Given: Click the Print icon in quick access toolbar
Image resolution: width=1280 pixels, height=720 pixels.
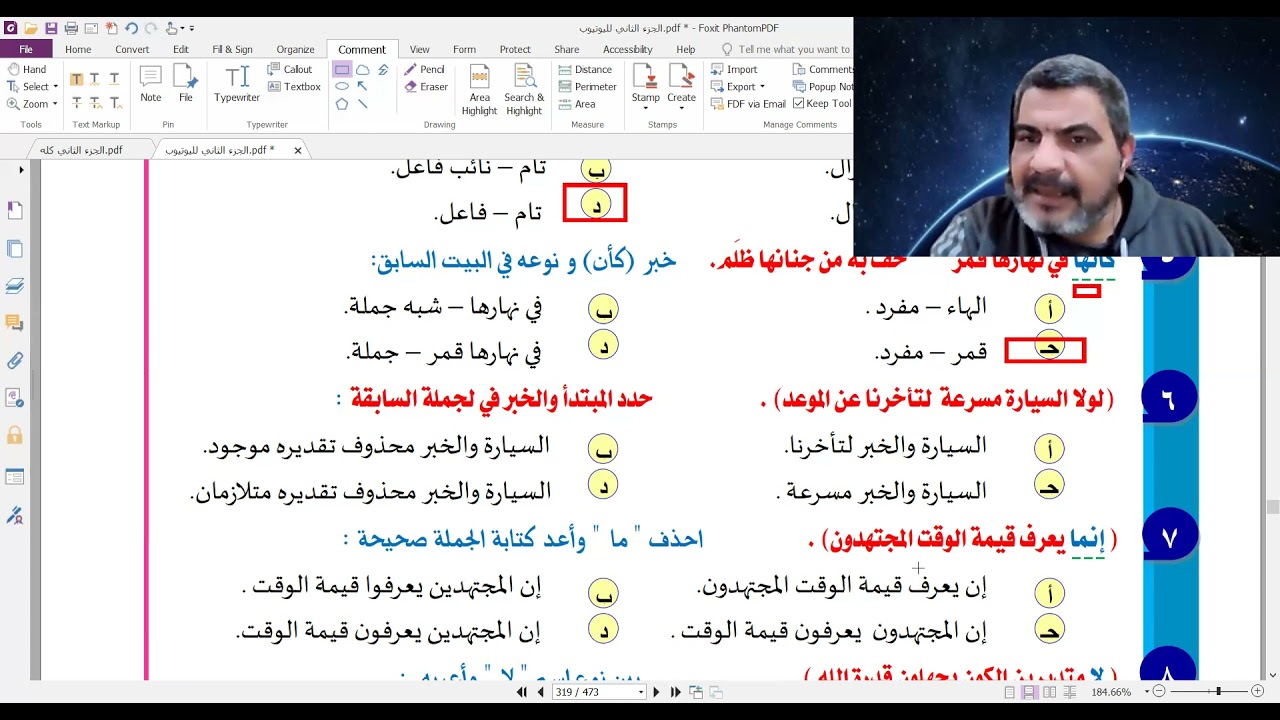Looking at the screenshot, I should [x=71, y=28].
